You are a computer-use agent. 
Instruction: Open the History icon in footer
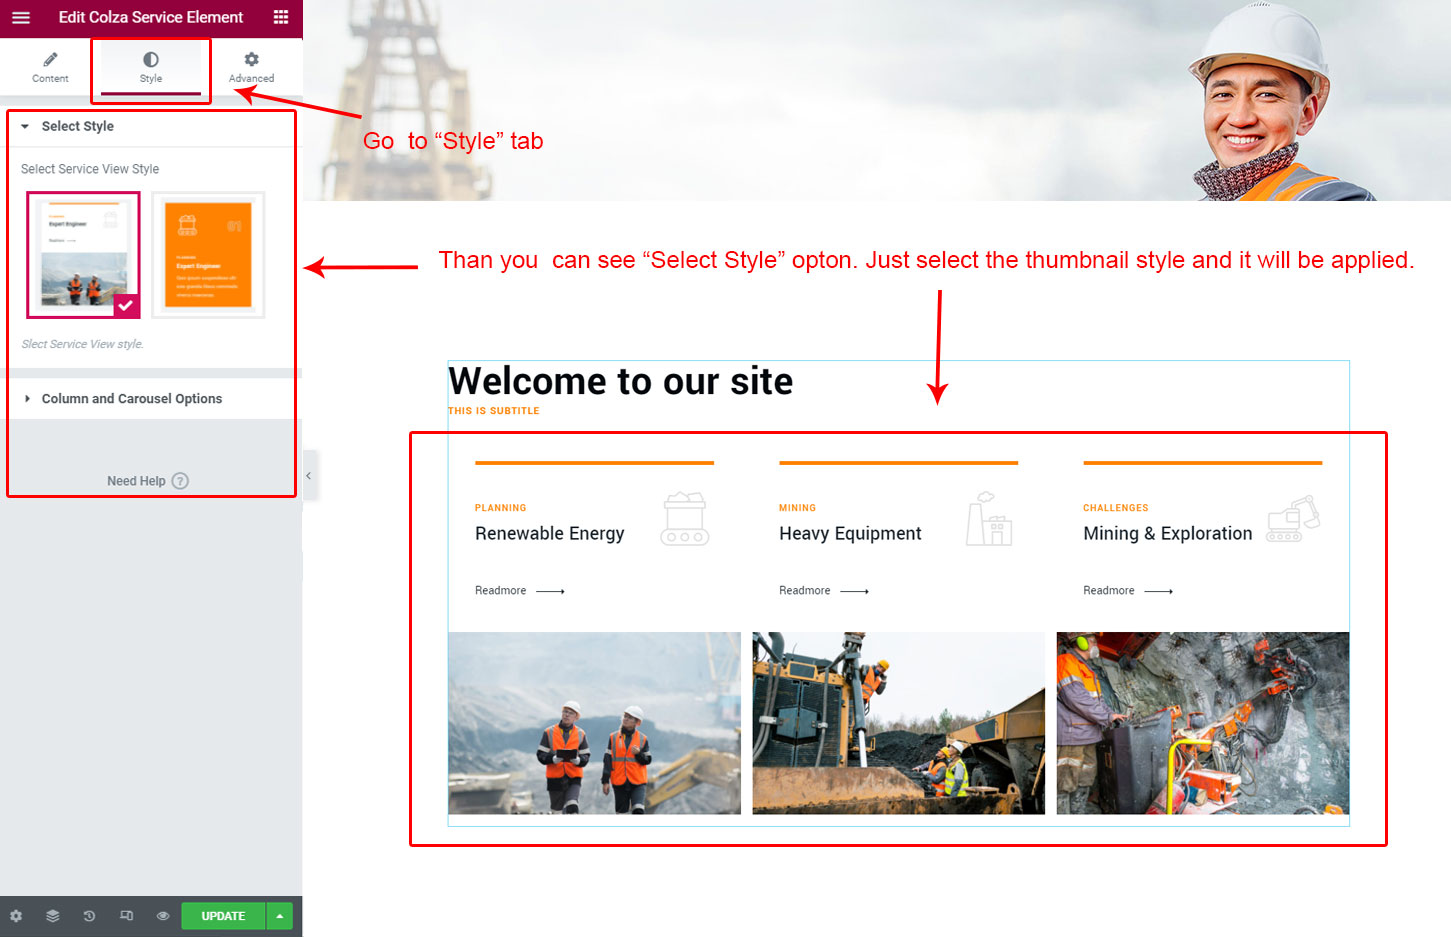(x=89, y=916)
